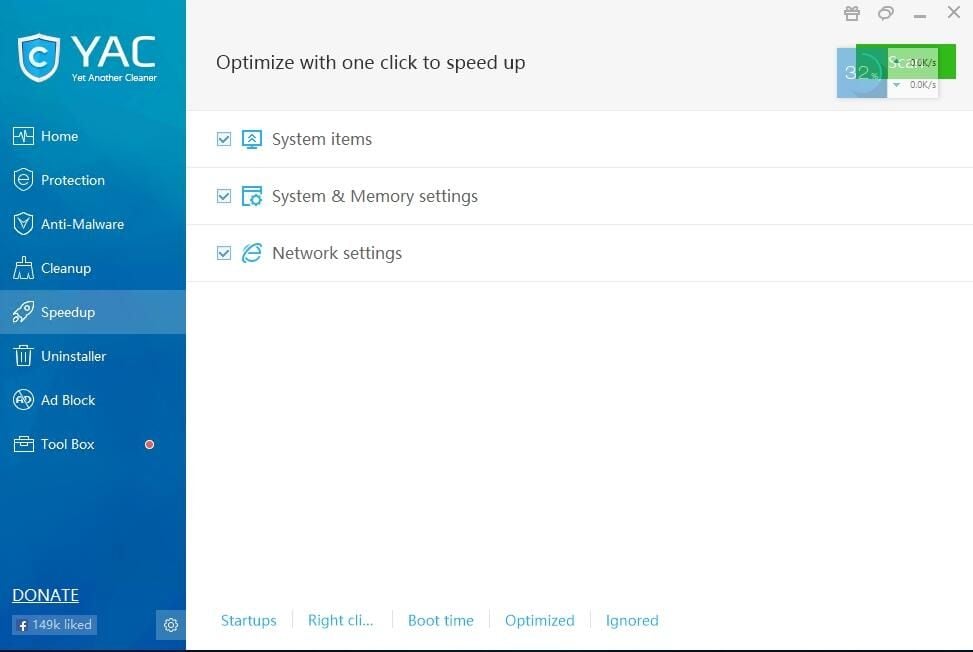Screen dimensions: 973x652
Task: Click the Uninstaller trash can icon
Action: (24, 356)
